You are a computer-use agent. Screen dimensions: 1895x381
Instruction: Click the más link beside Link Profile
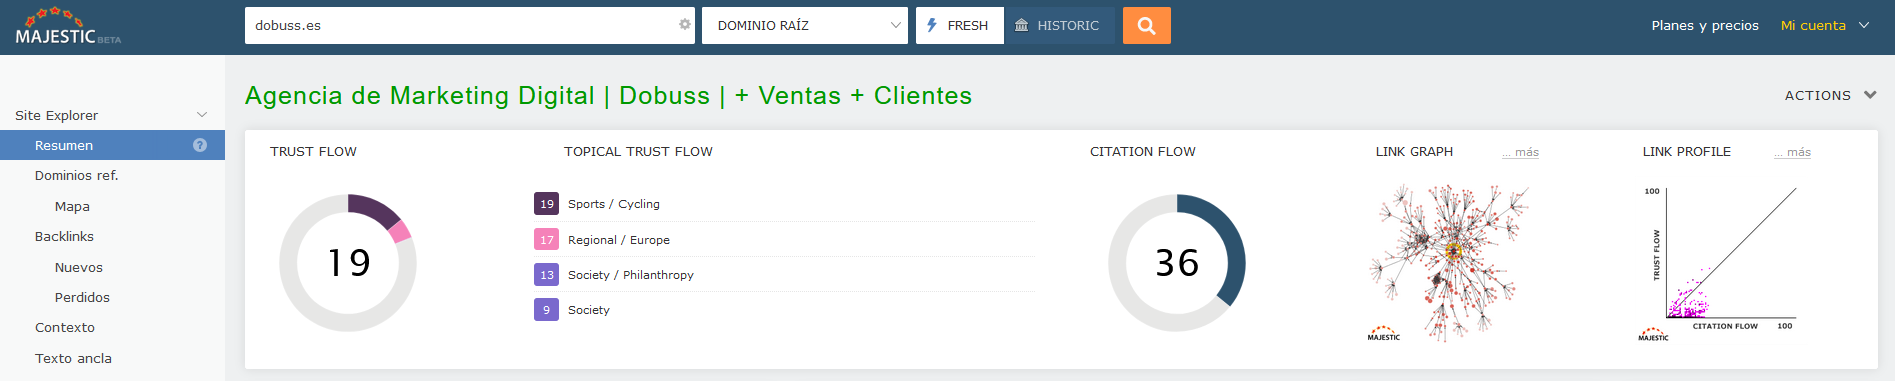(1792, 152)
